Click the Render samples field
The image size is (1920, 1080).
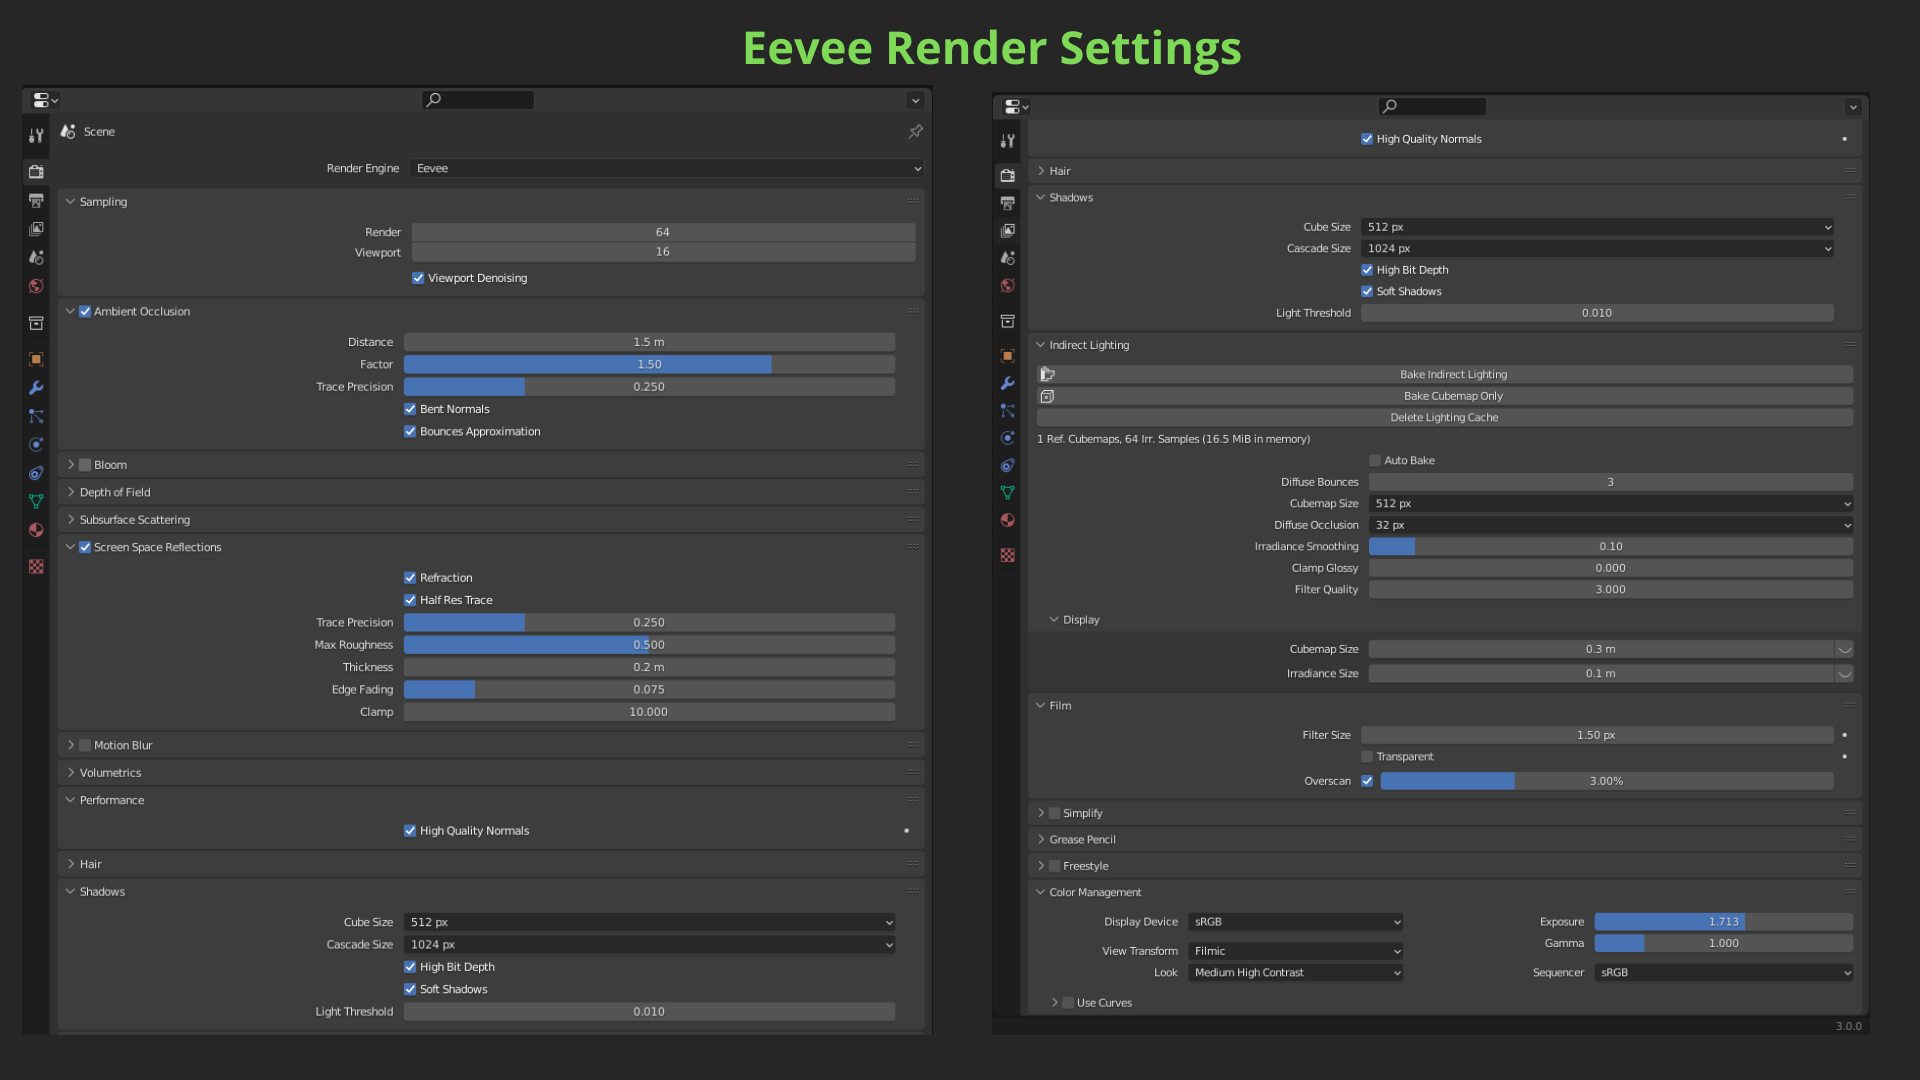click(x=663, y=232)
